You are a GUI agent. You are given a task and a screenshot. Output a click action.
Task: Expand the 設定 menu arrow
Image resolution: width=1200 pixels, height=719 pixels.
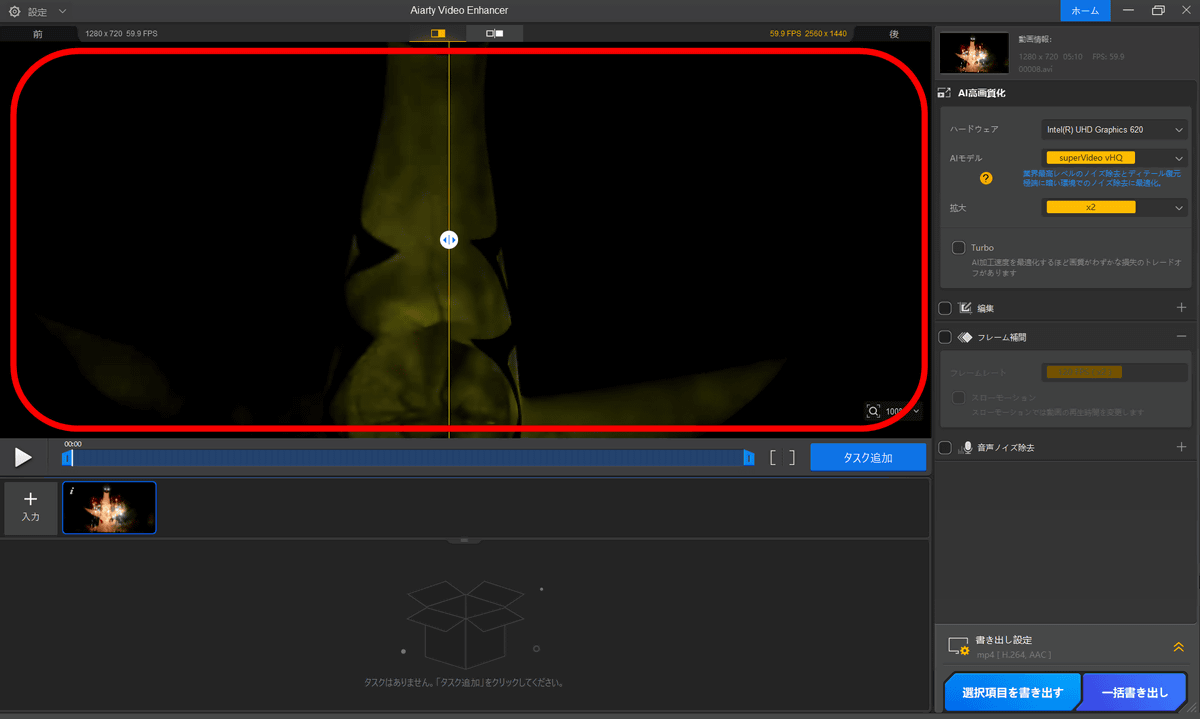(62, 11)
